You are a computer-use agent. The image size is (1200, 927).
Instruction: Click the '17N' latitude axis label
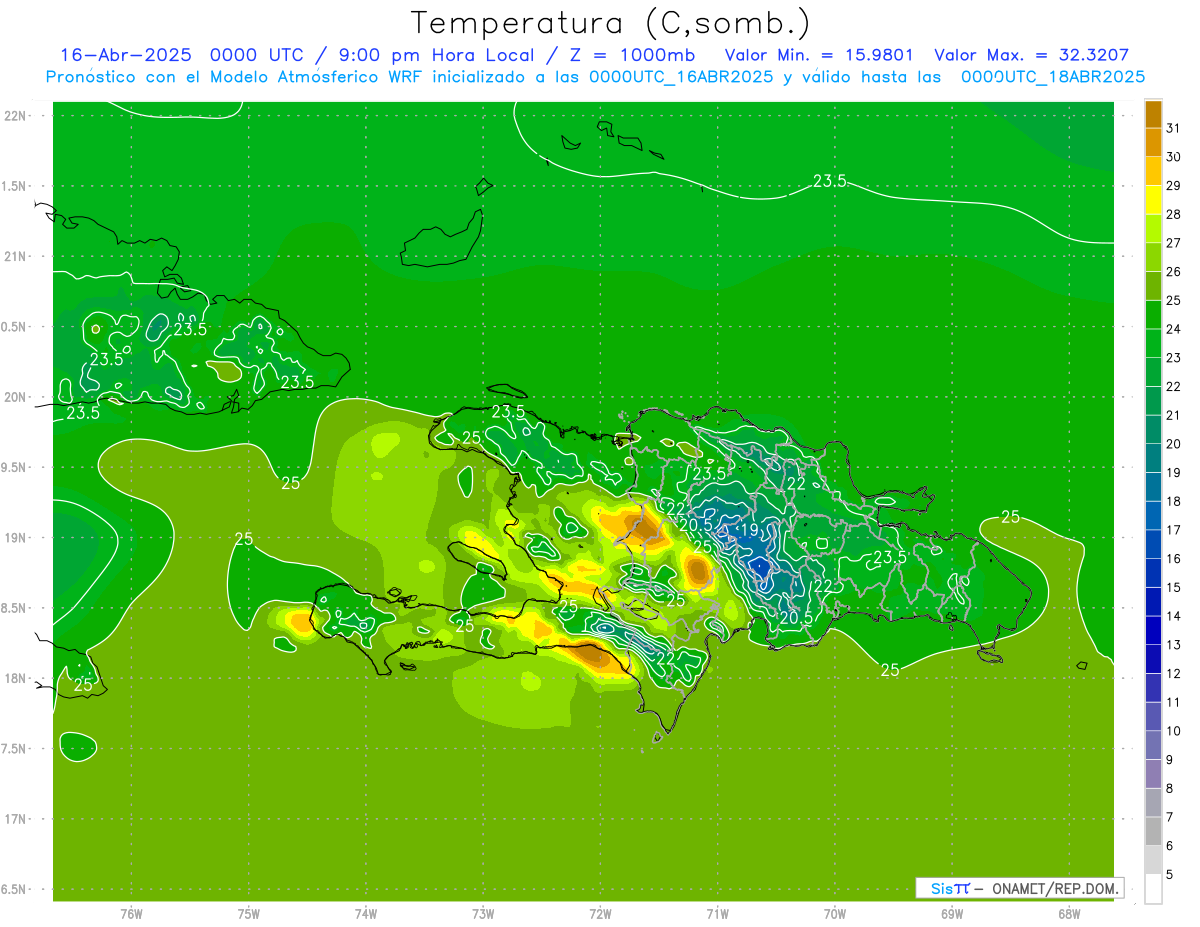click(15, 819)
